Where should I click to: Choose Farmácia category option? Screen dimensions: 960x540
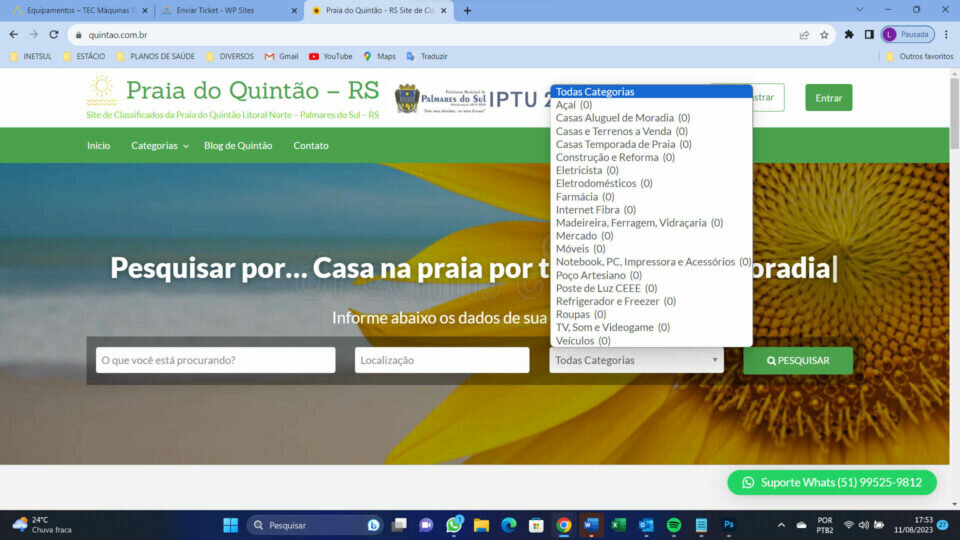(x=651, y=197)
